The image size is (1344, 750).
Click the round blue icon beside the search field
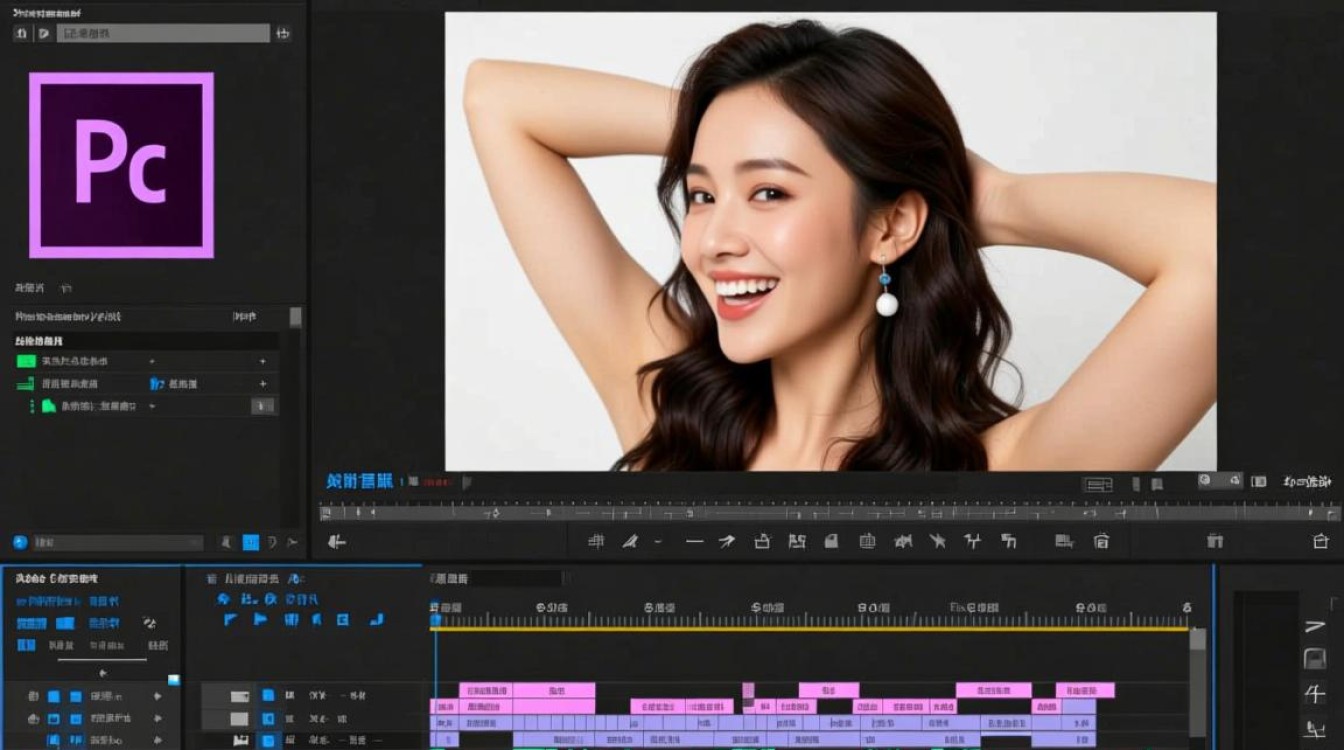pos(20,542)
